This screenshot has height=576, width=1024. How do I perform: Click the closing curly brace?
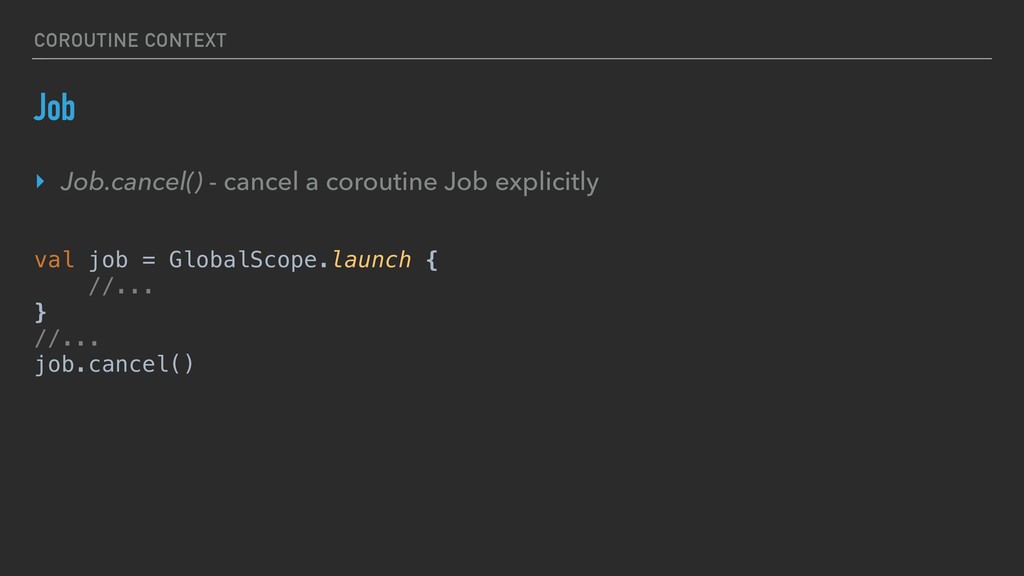tap(40, 312)
